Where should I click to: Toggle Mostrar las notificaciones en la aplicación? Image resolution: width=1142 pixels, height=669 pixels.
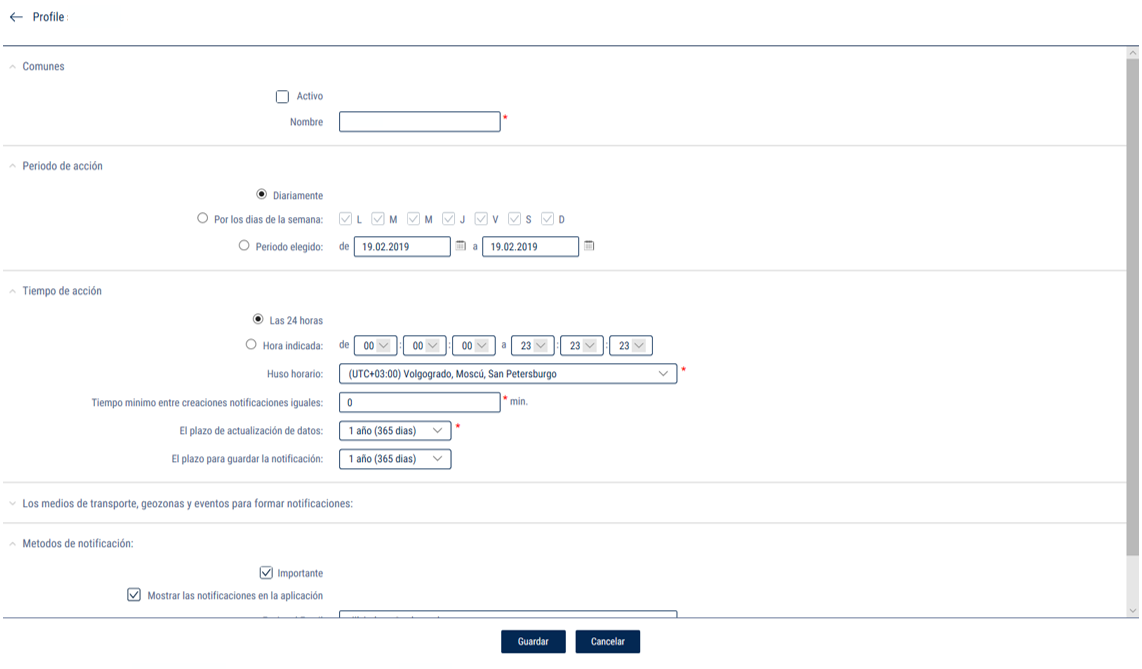134,595
